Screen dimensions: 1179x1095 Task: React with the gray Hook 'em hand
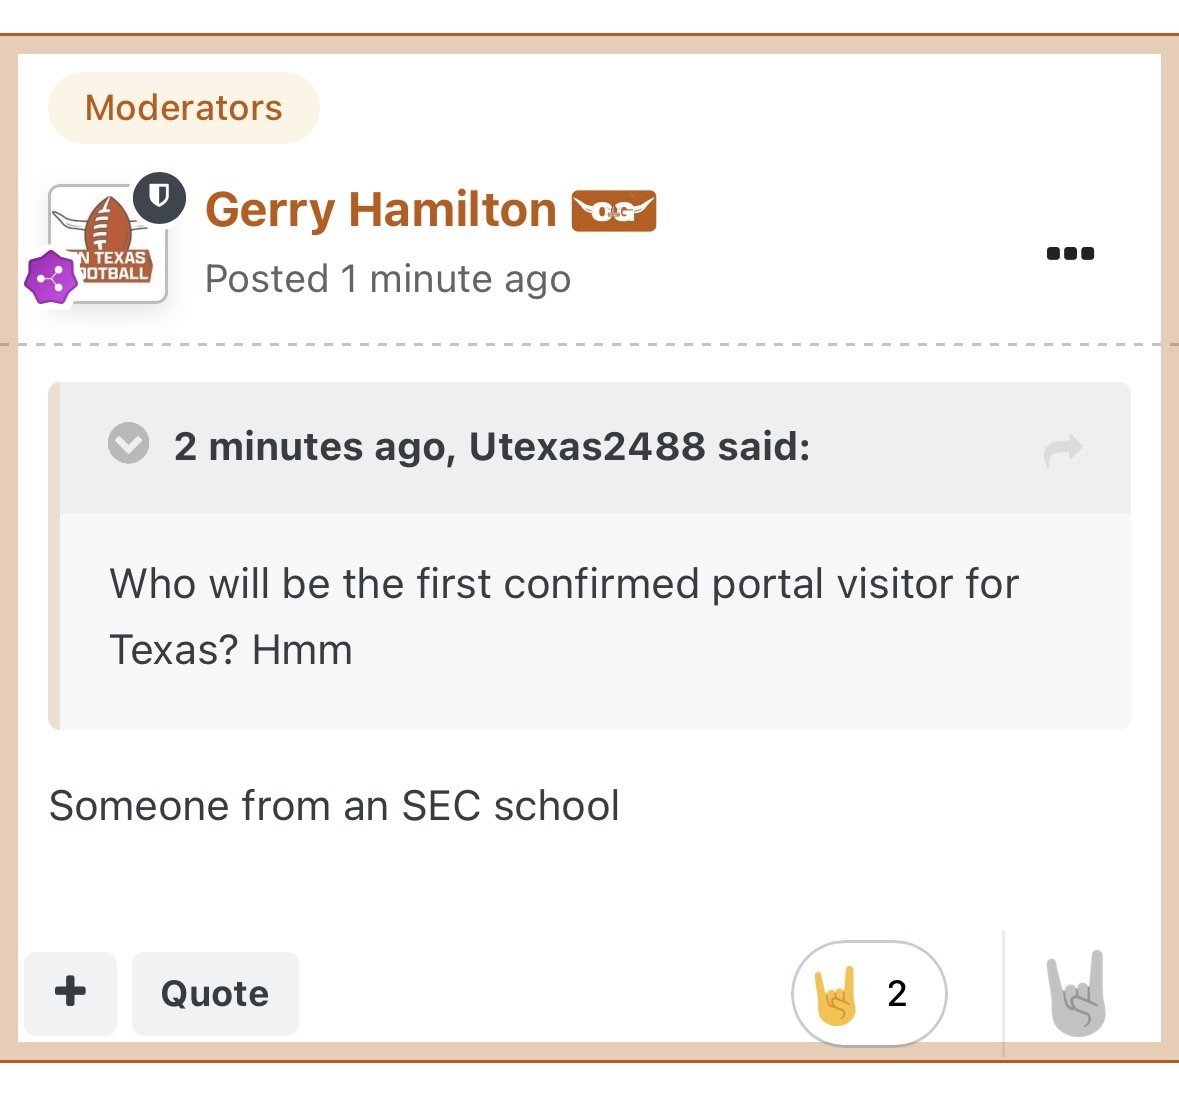tap(1077, 993)
